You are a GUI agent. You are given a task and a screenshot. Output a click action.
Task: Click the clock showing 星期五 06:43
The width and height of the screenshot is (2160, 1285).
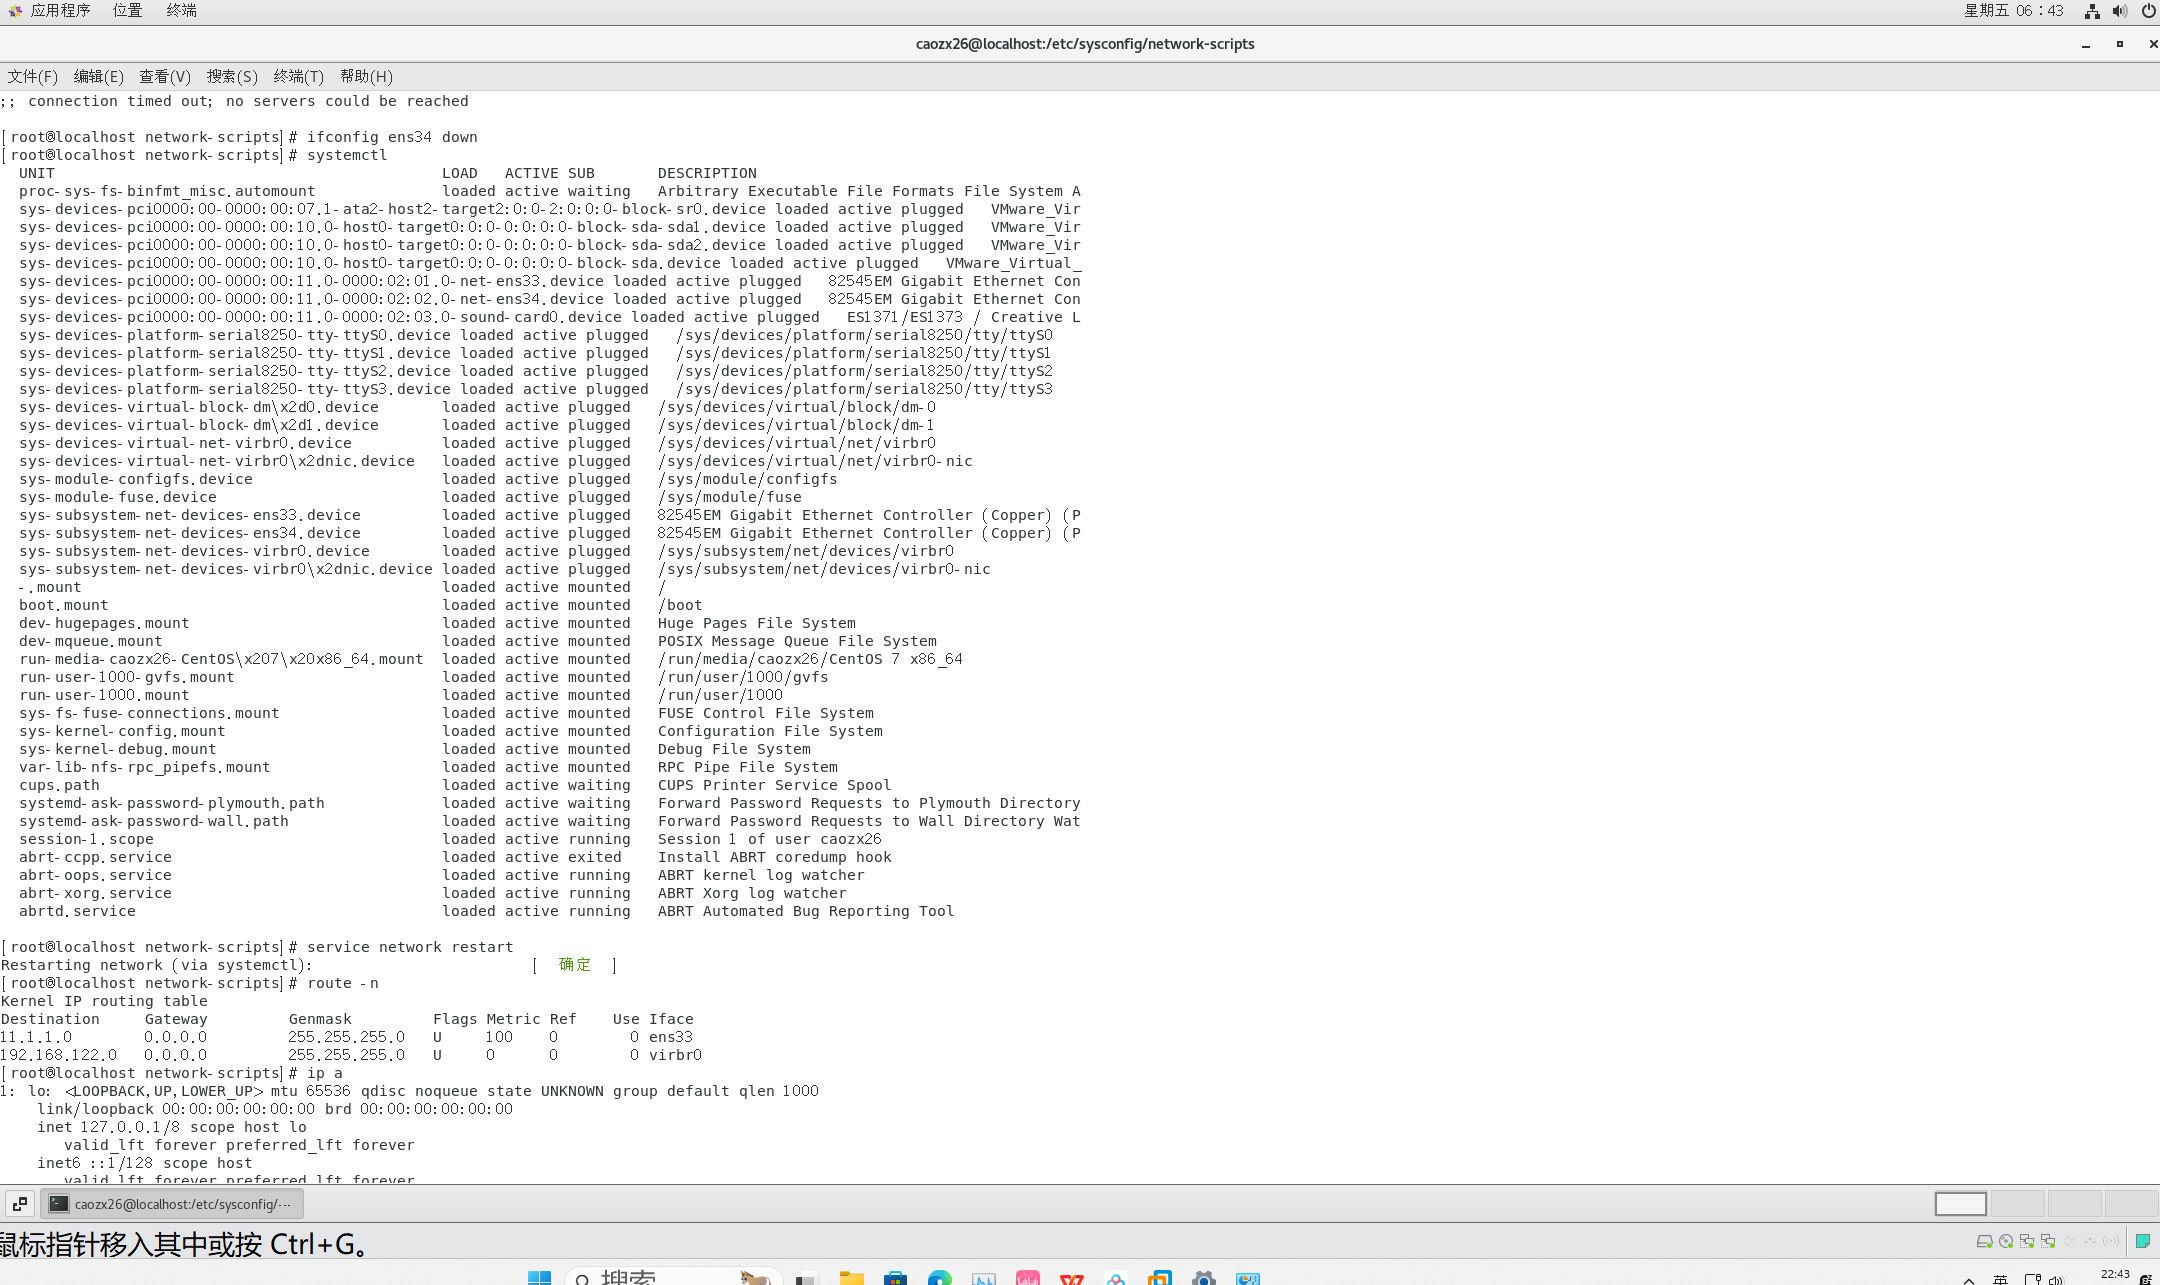pos(2013,10)
